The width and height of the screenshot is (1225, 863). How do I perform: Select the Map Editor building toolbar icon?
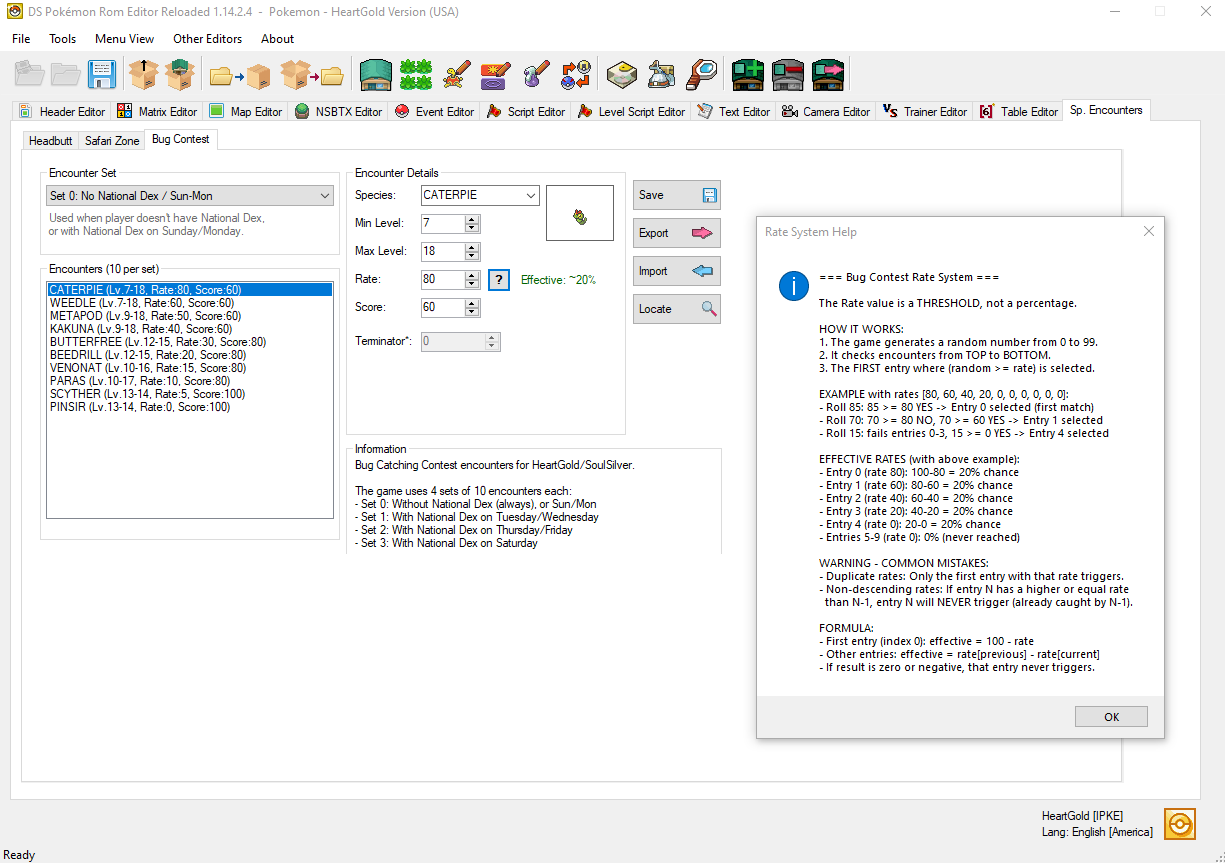tap(375, 74)
